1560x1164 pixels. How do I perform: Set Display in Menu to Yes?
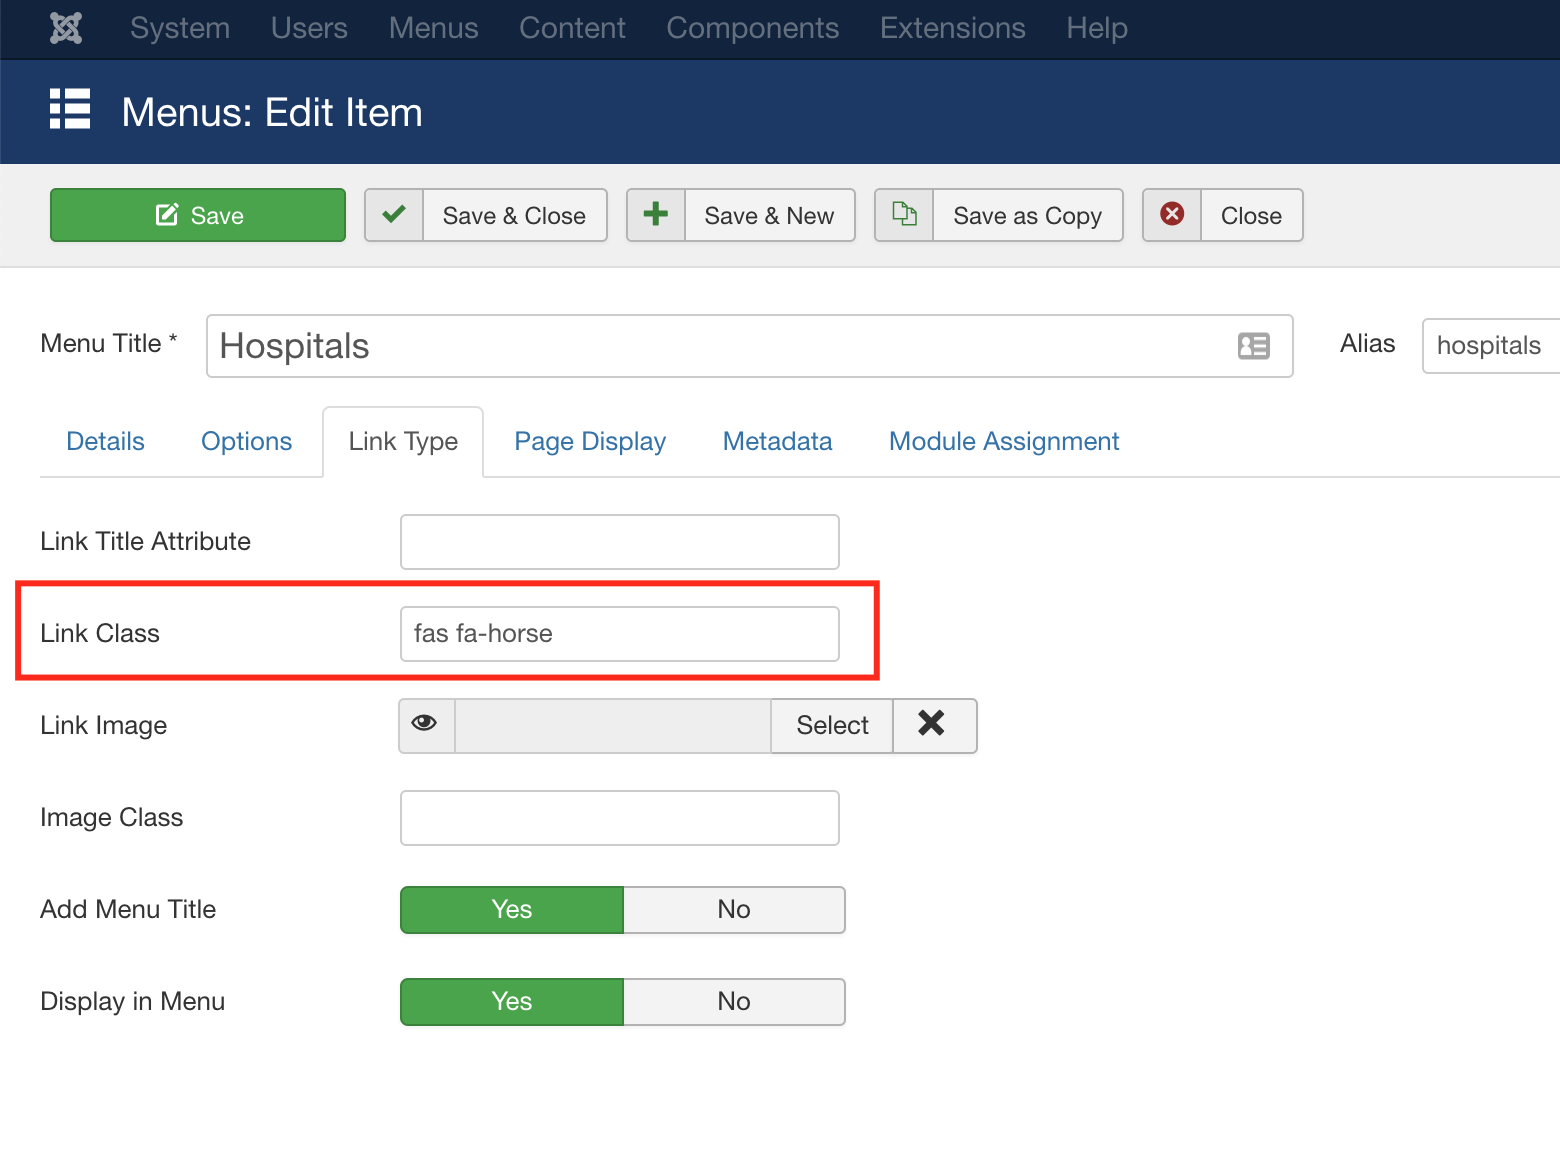pos(511,1001)
